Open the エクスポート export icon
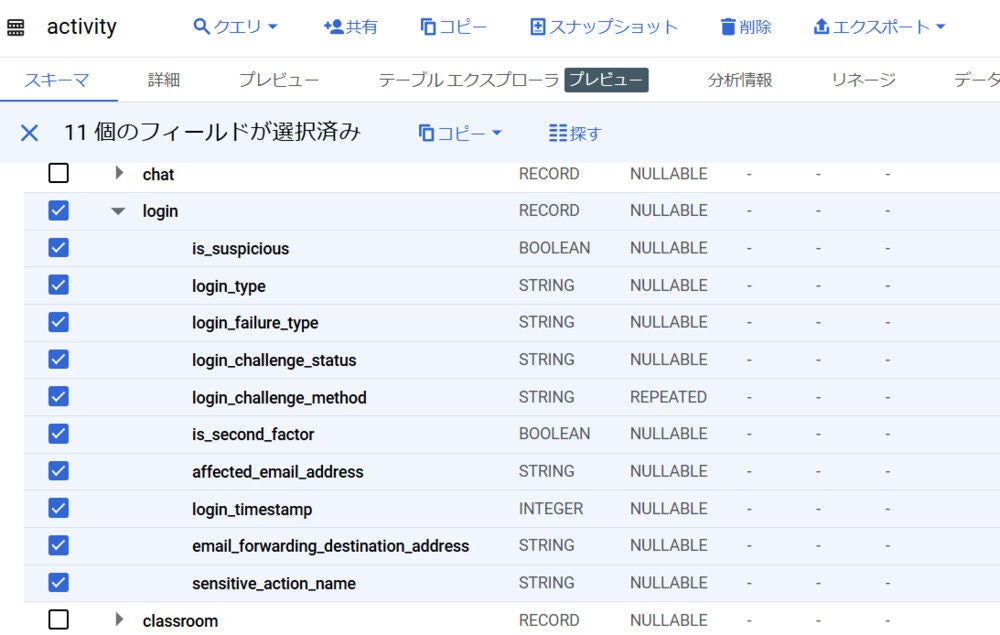This screenshot has width=1000, height=635. (x=823, y=25)
